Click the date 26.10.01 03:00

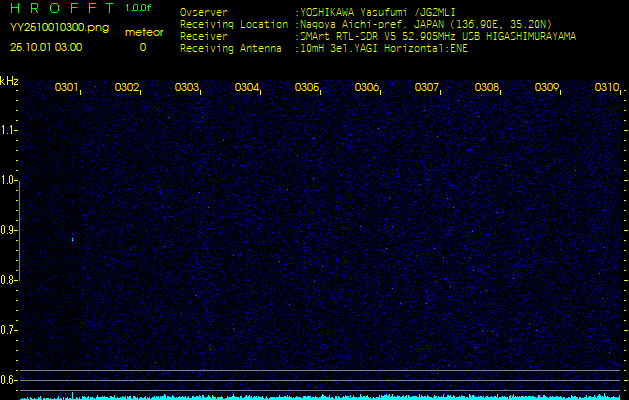coord(46,47)
